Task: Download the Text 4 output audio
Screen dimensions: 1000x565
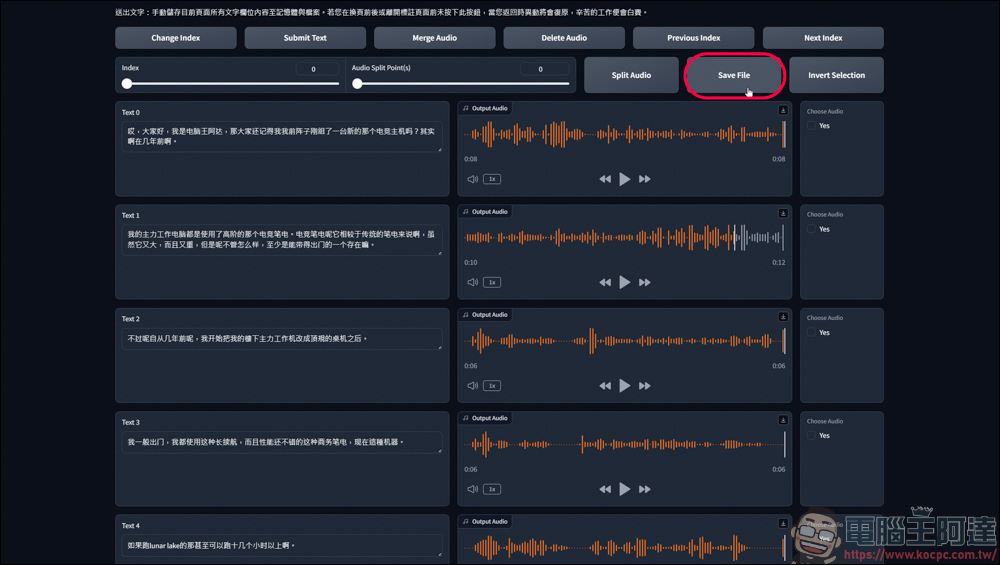Action: pyautogui.click(x=783, y=523)
